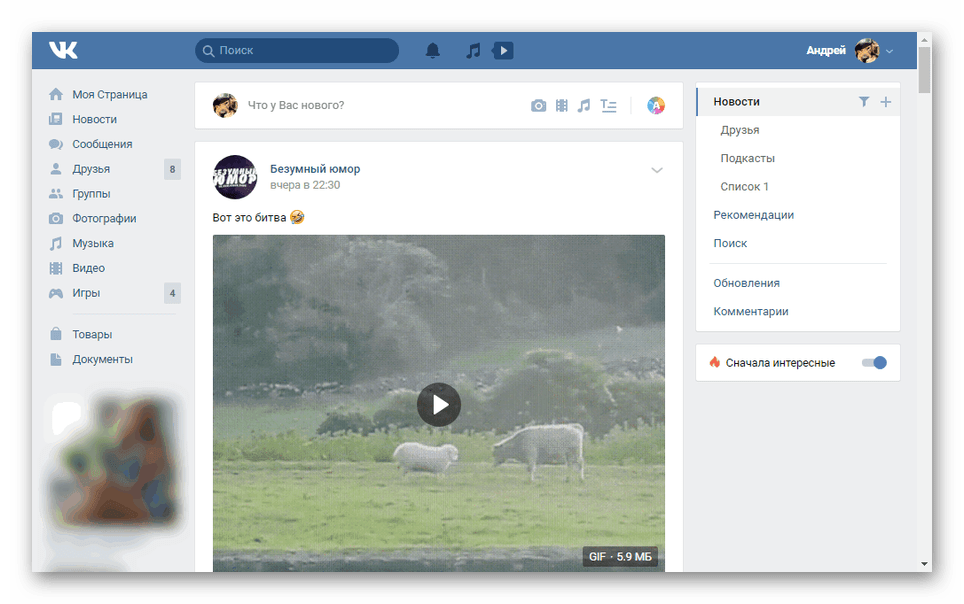Click your avatar in the post box
The image size is (964, 604).
click(x=225, y=105)
